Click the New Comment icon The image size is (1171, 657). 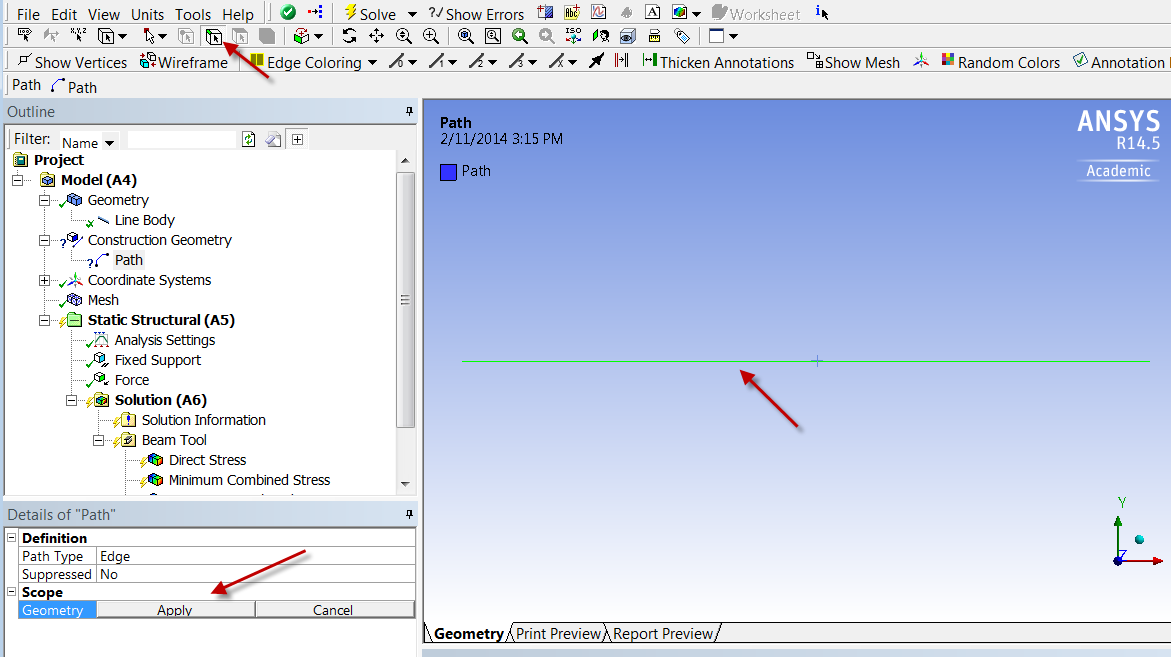click(x=572, y=13)
